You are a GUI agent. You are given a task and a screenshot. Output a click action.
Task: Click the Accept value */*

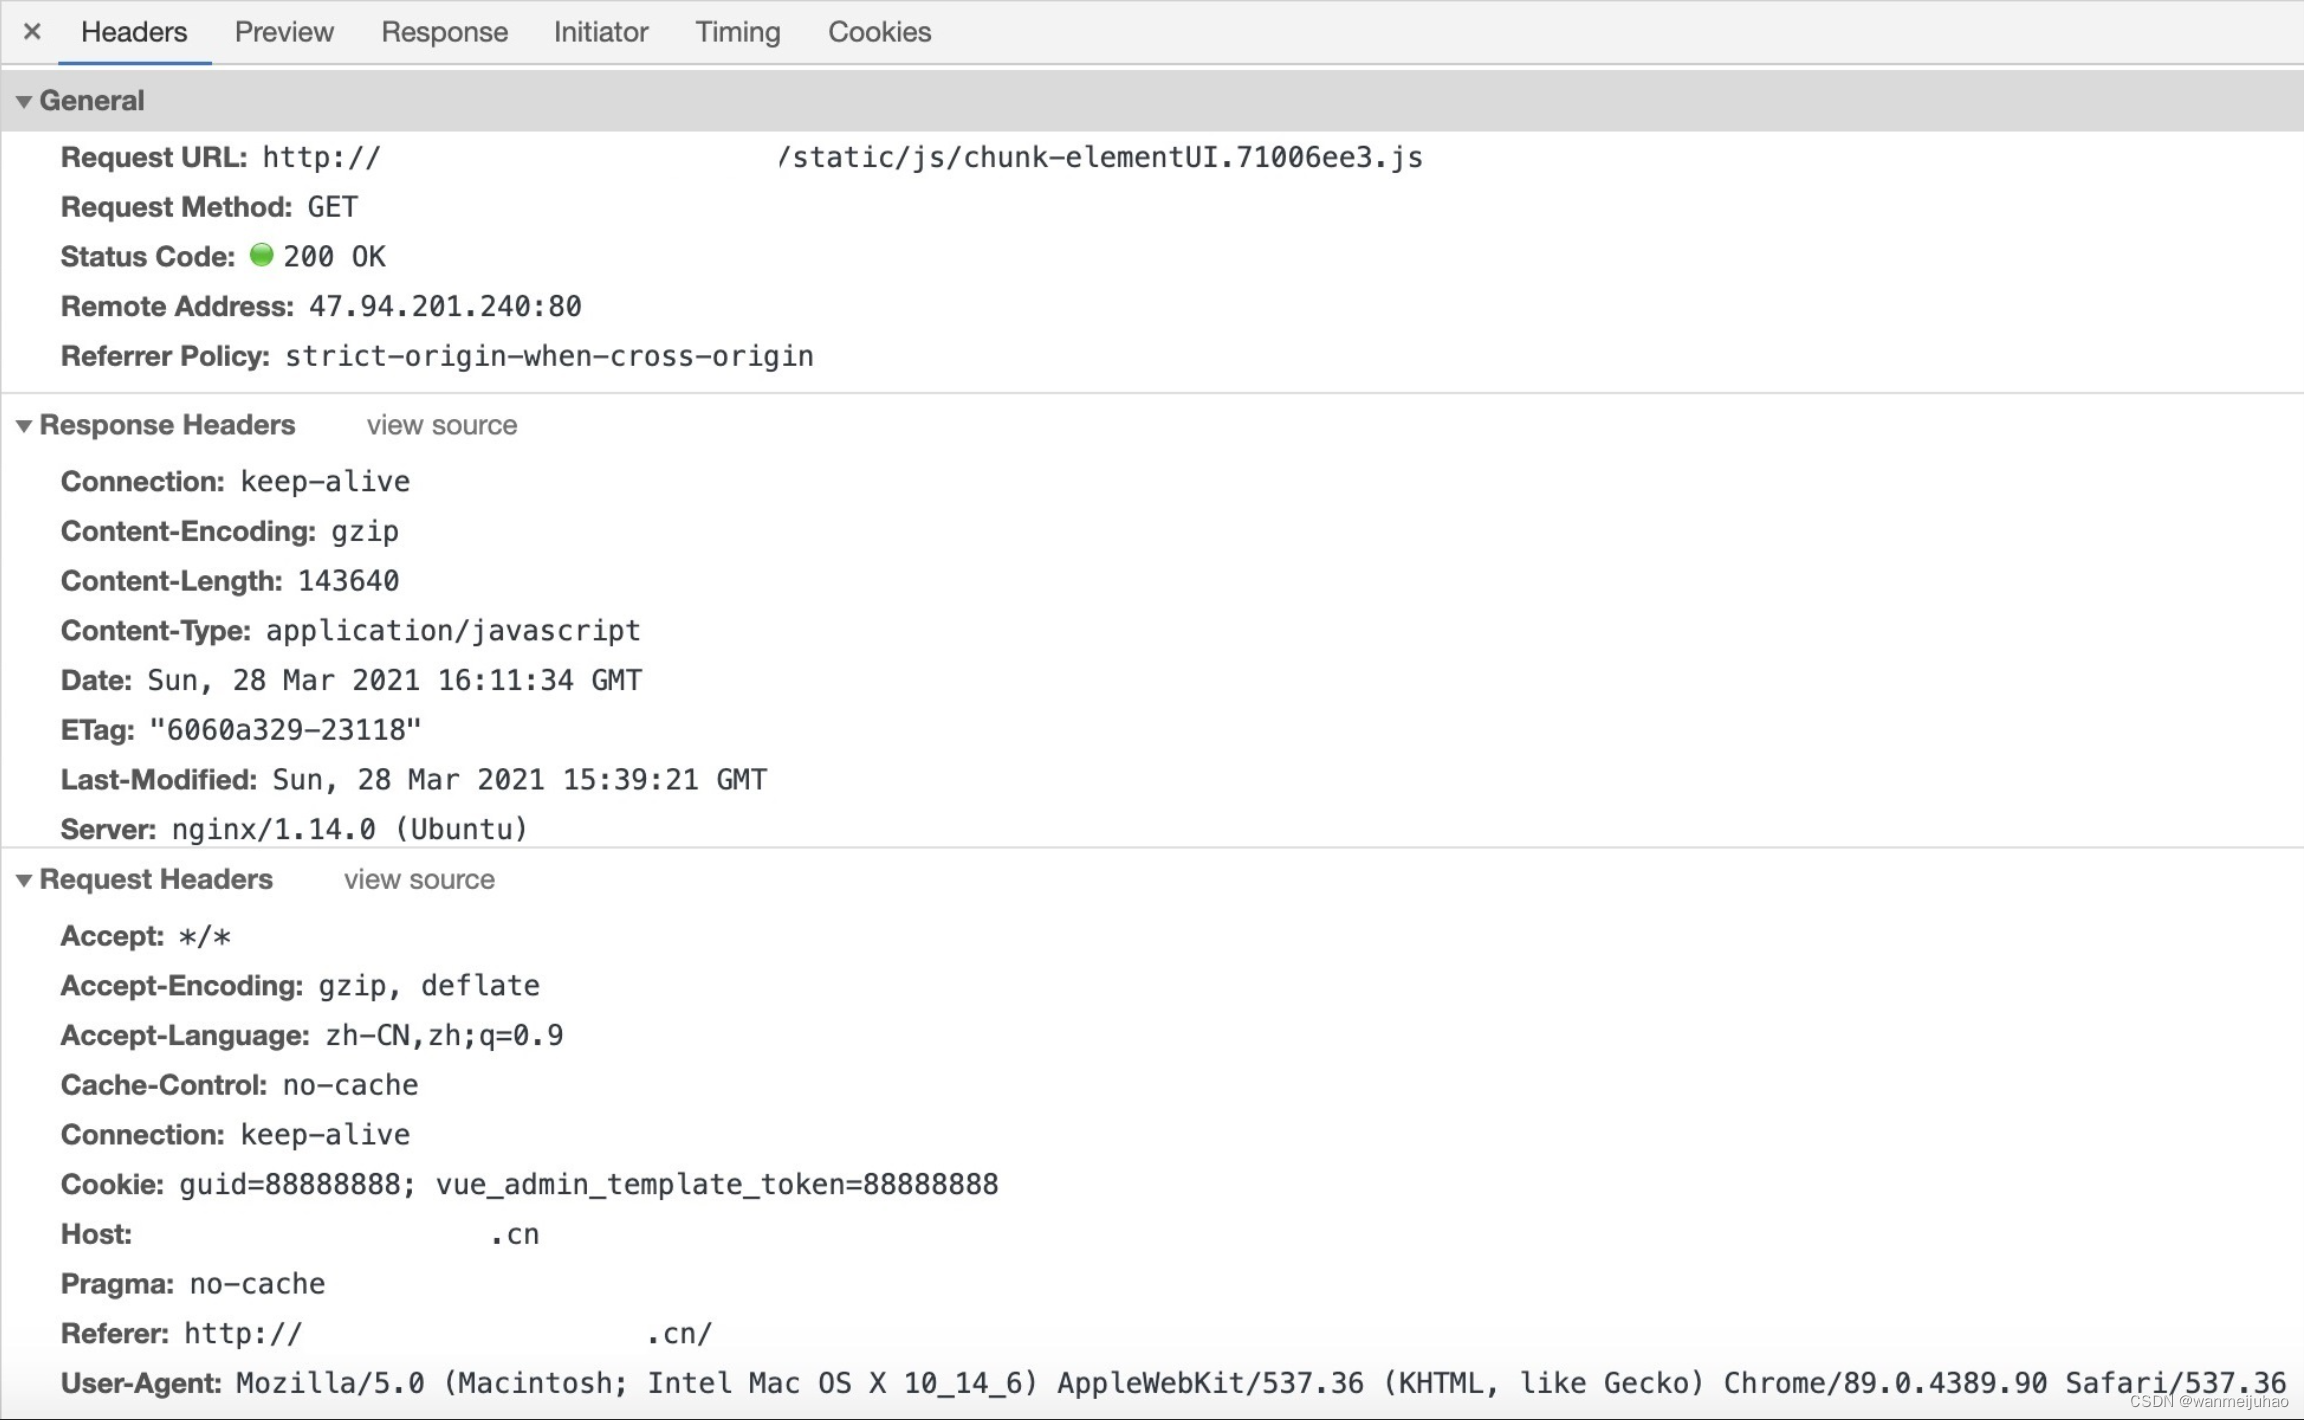pos(204,937)
